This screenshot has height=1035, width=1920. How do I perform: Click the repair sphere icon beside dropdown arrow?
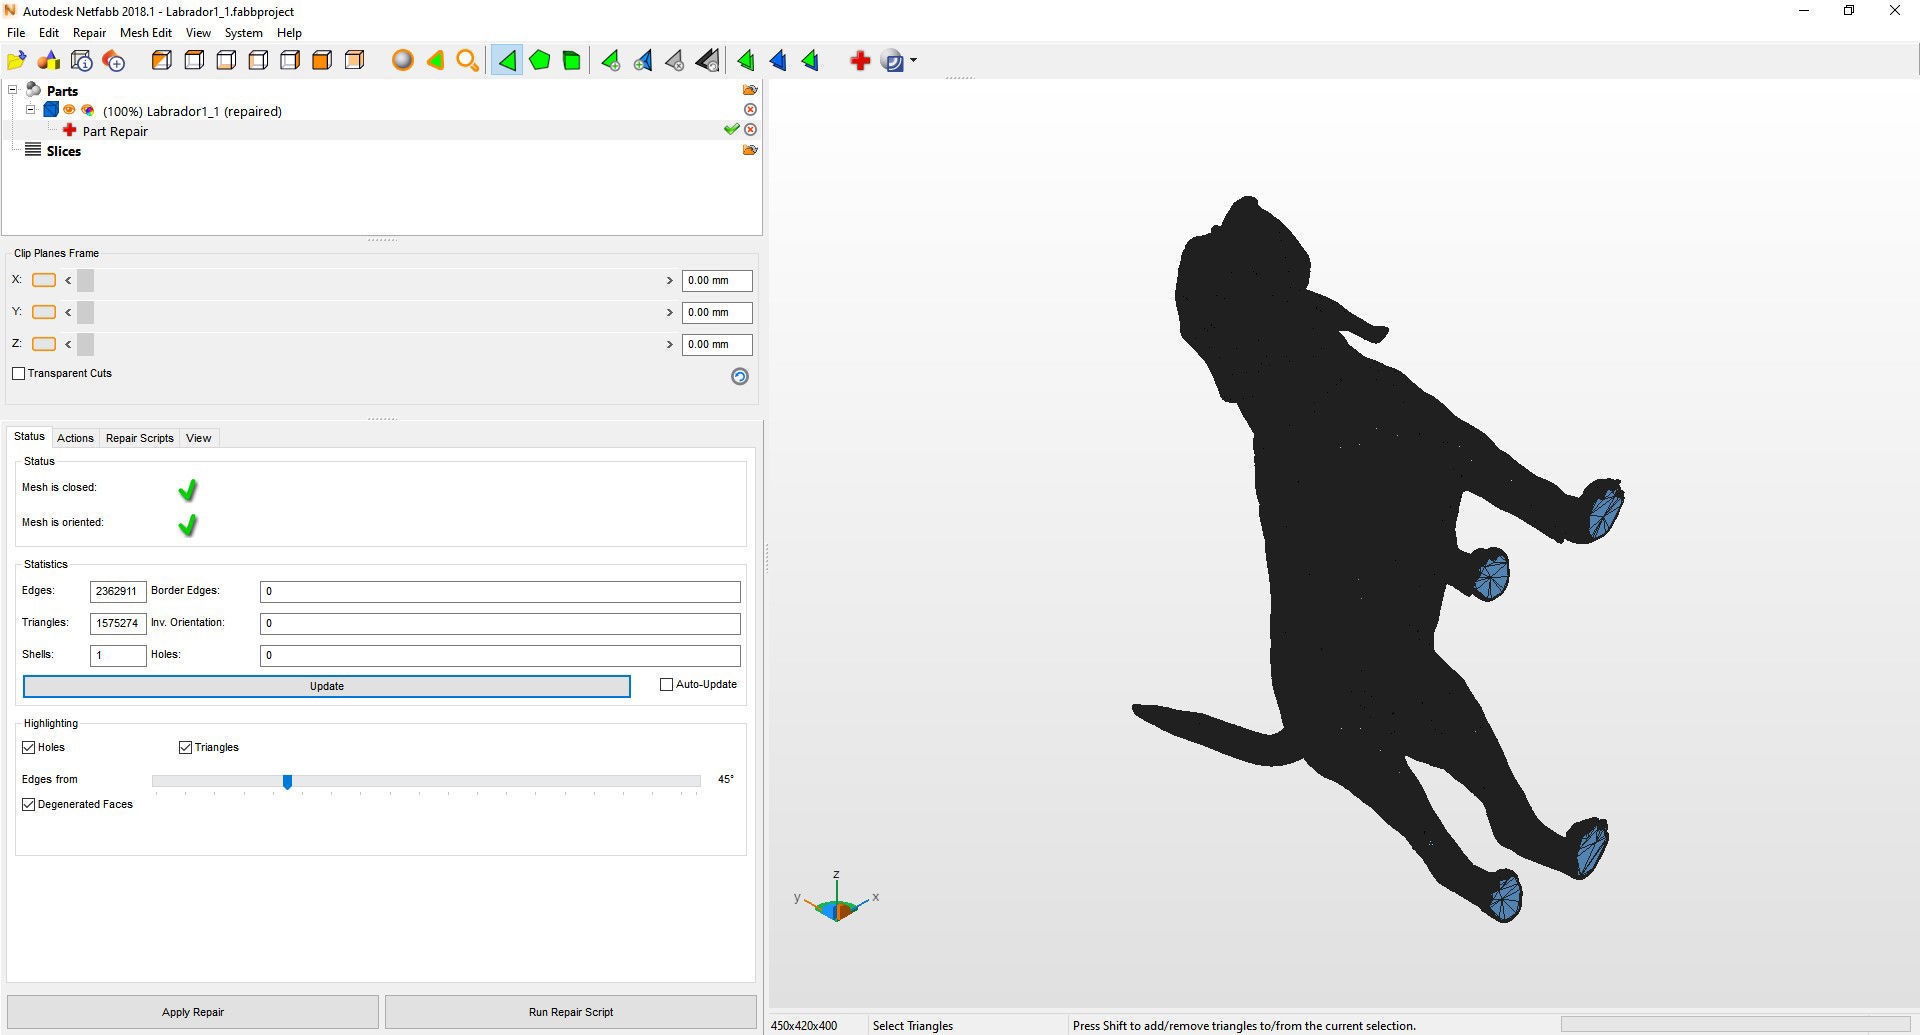893,61
